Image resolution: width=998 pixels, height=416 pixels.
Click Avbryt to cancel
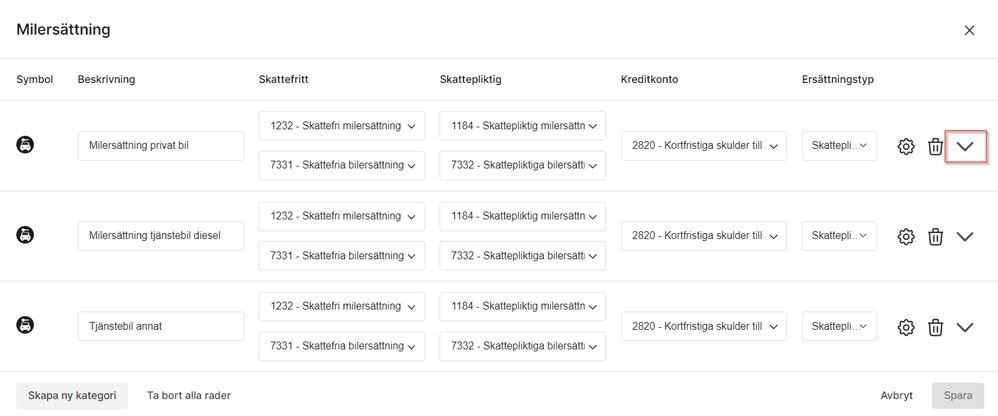point(897,396)
